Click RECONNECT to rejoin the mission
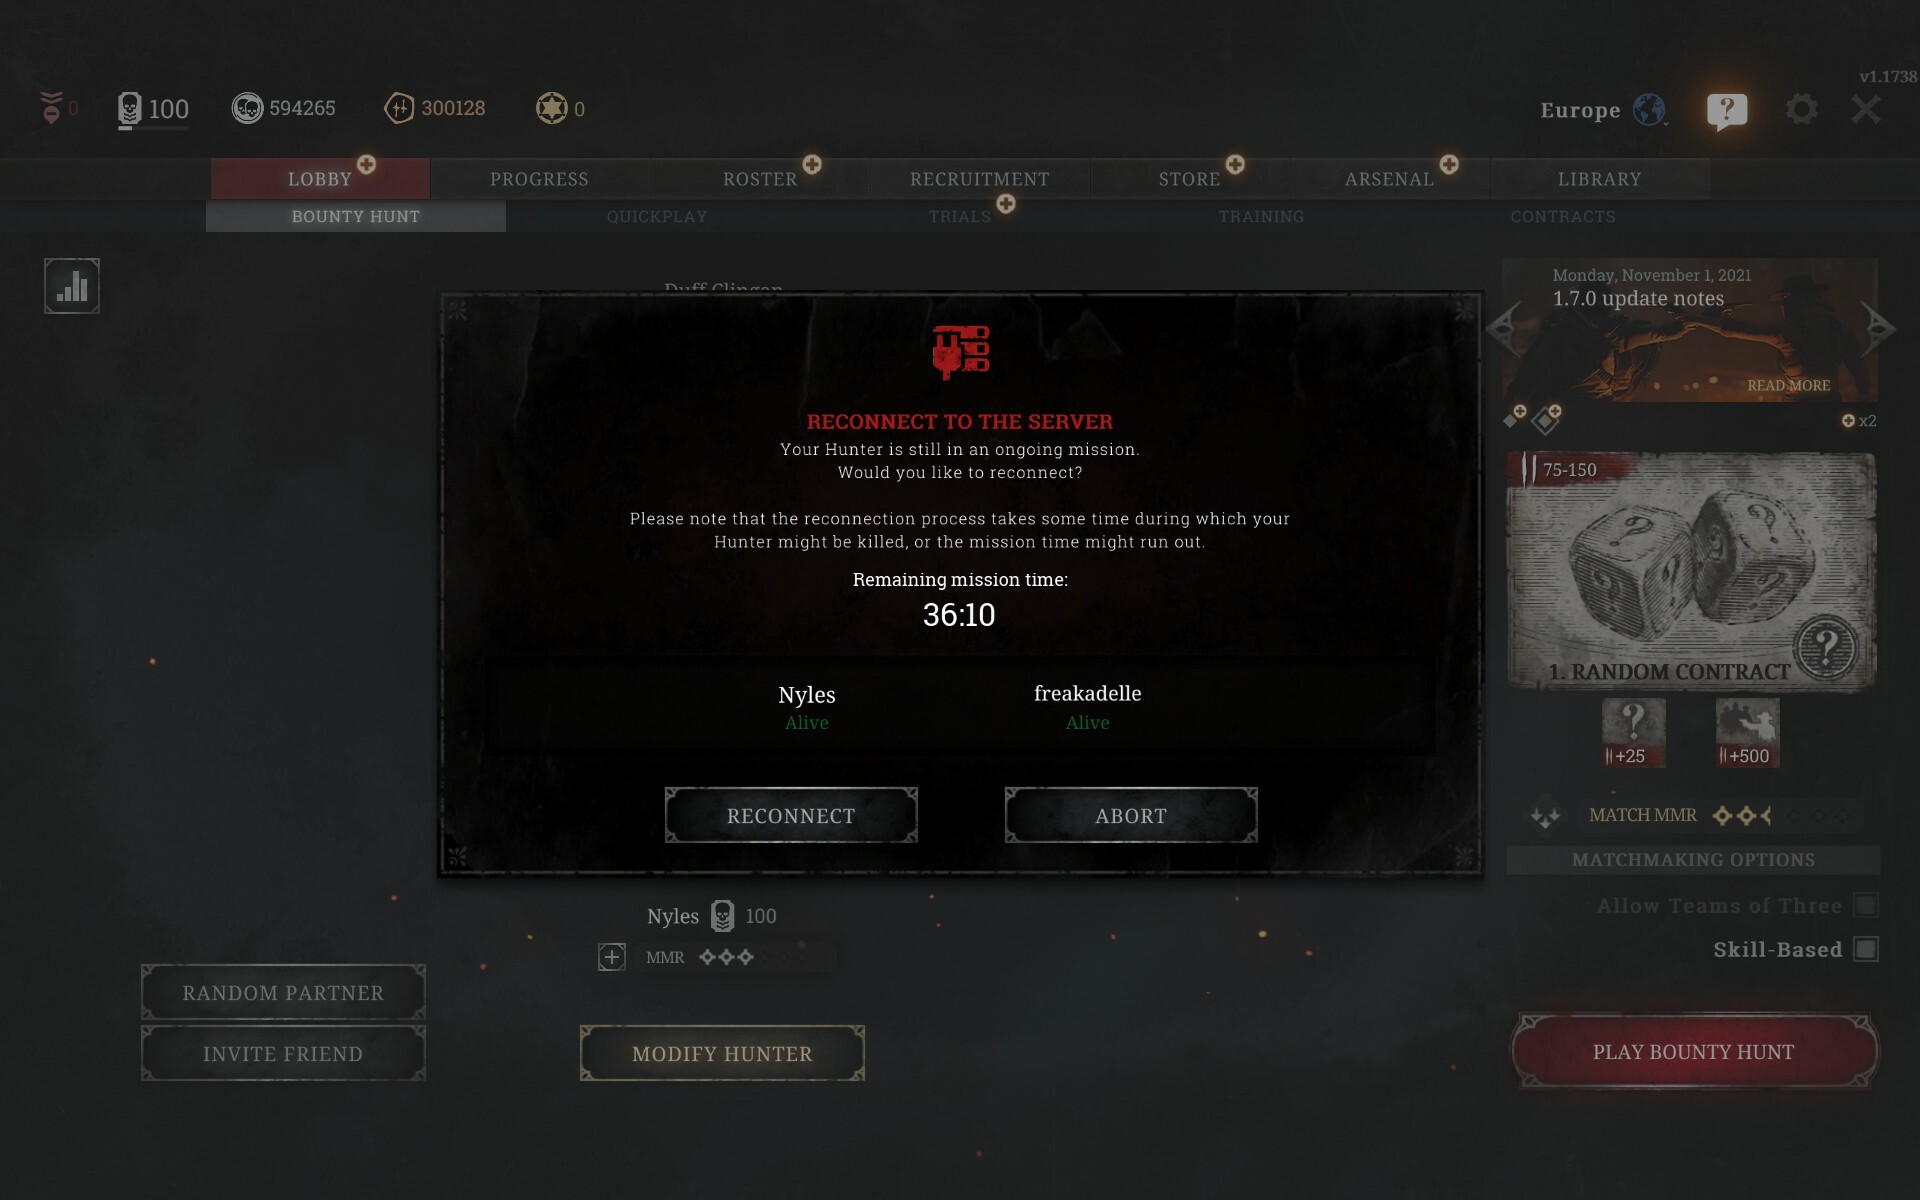 [x=791, y=814]
